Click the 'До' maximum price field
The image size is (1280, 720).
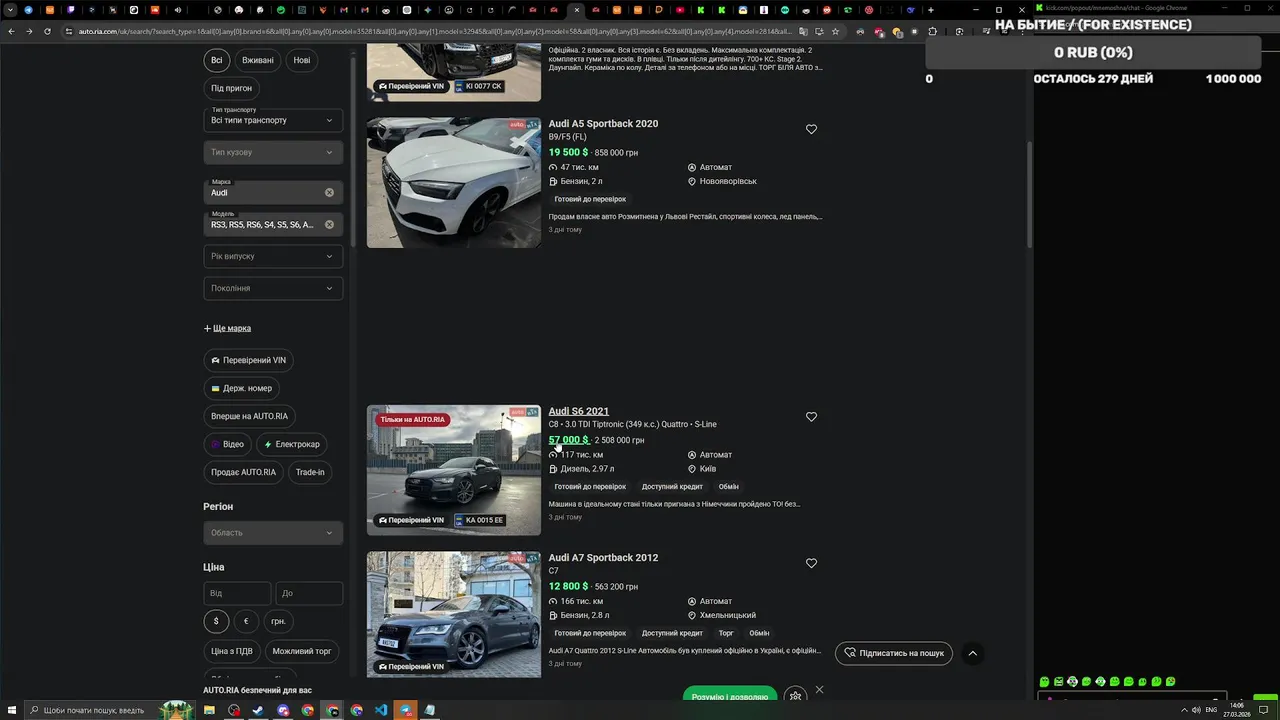tap(309, 593)
